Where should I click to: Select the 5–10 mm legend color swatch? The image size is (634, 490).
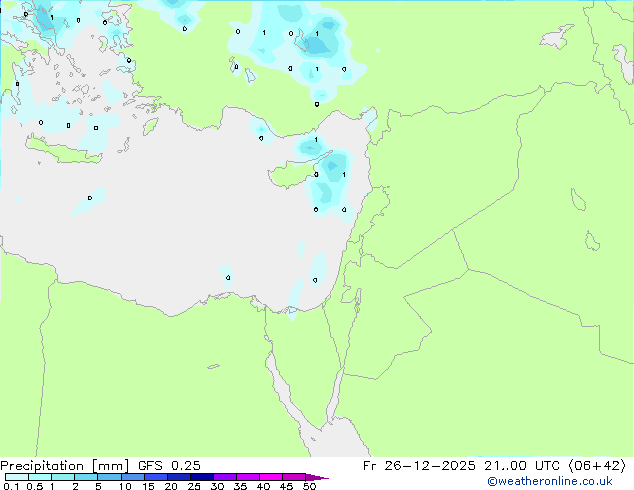[x=109, y=477]
